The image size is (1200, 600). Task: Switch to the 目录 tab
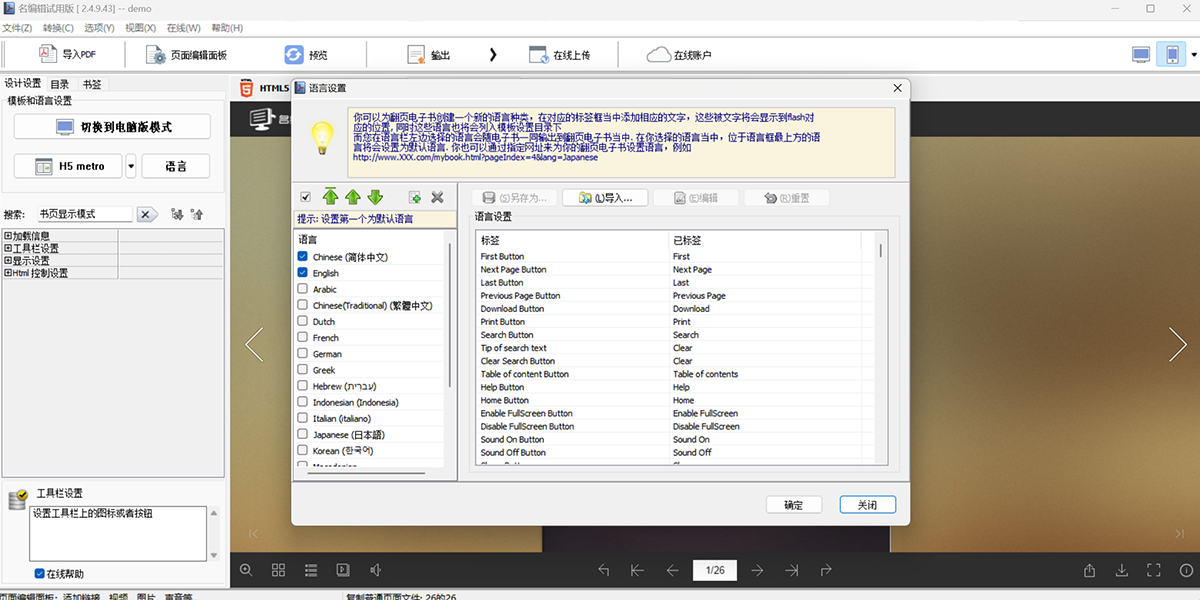(x=60, y=85)
